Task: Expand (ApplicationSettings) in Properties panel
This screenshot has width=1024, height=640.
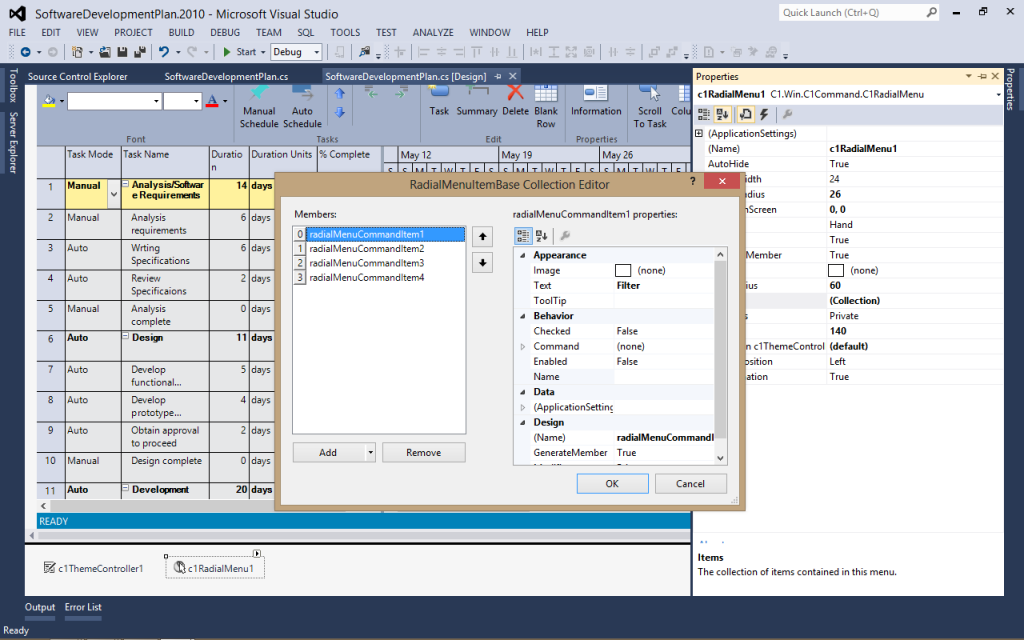Action: coord(699,133)
